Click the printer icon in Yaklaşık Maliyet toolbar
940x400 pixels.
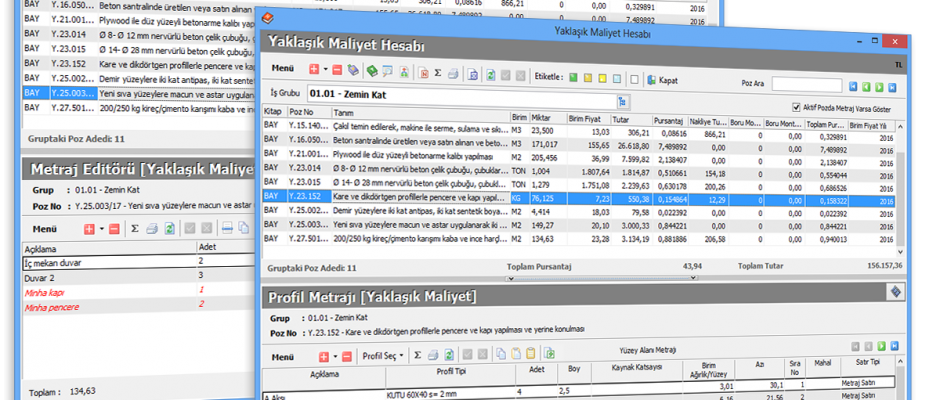pyautogui.click(x=454, y=71)
